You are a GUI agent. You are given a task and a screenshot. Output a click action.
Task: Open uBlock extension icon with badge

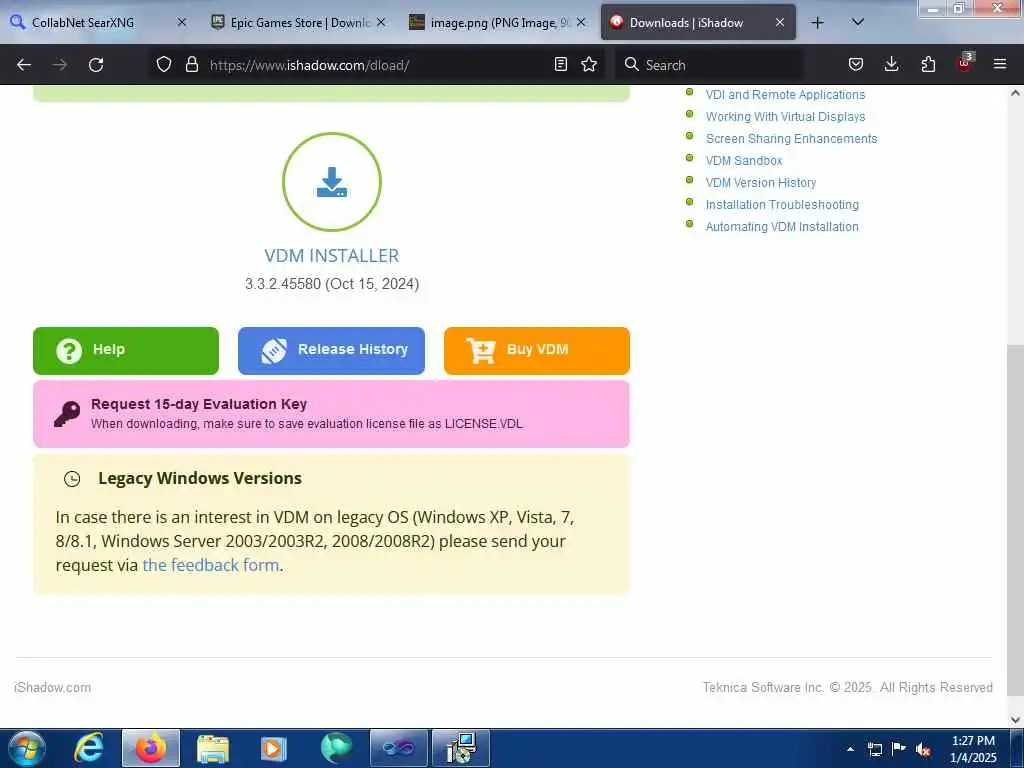965,63
